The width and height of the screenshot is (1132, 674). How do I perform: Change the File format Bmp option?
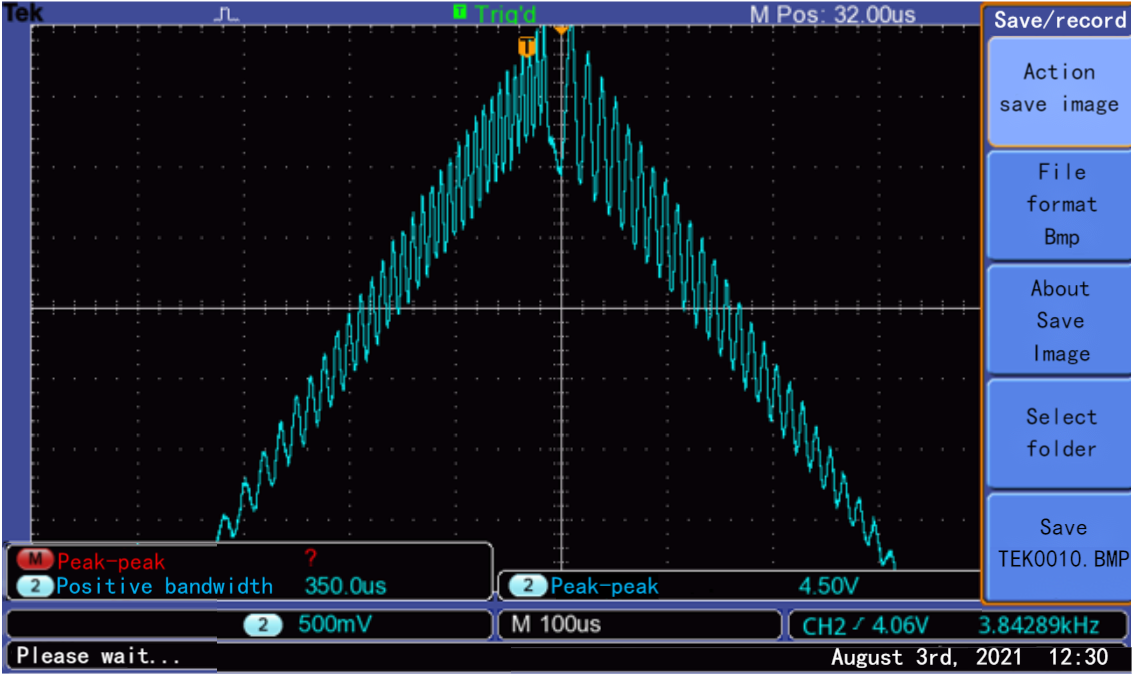(1060, 205)
